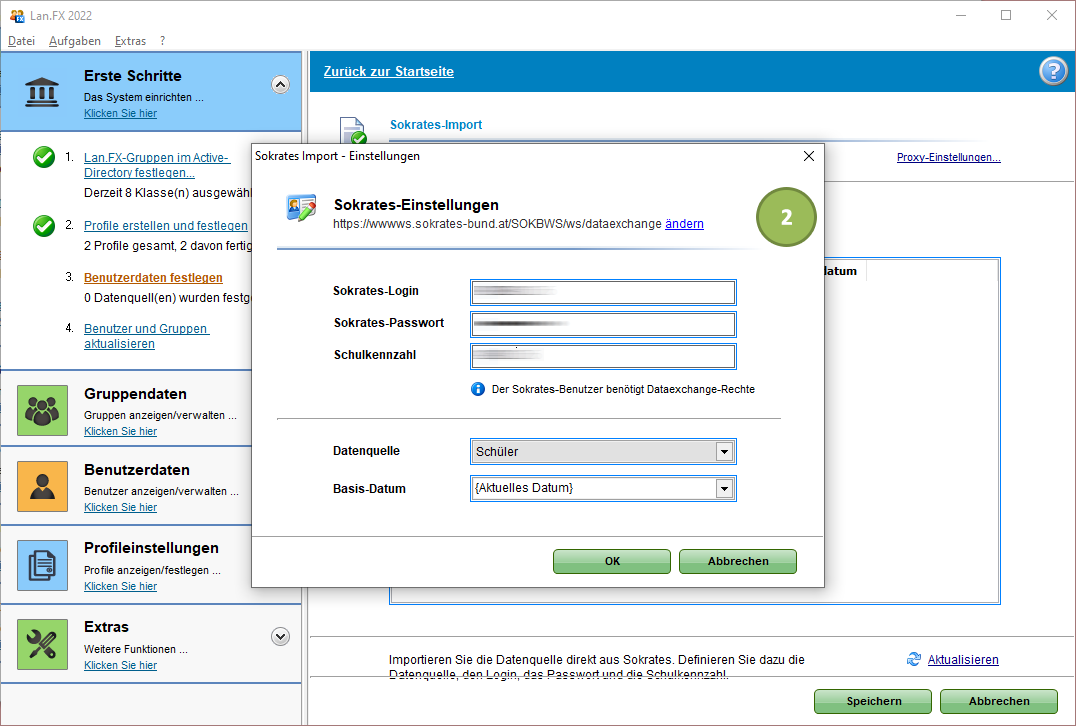Maximize the Lan.FX 2022 window
The height and width of the screenshot is (726, 1076).
click(1006, 15)
